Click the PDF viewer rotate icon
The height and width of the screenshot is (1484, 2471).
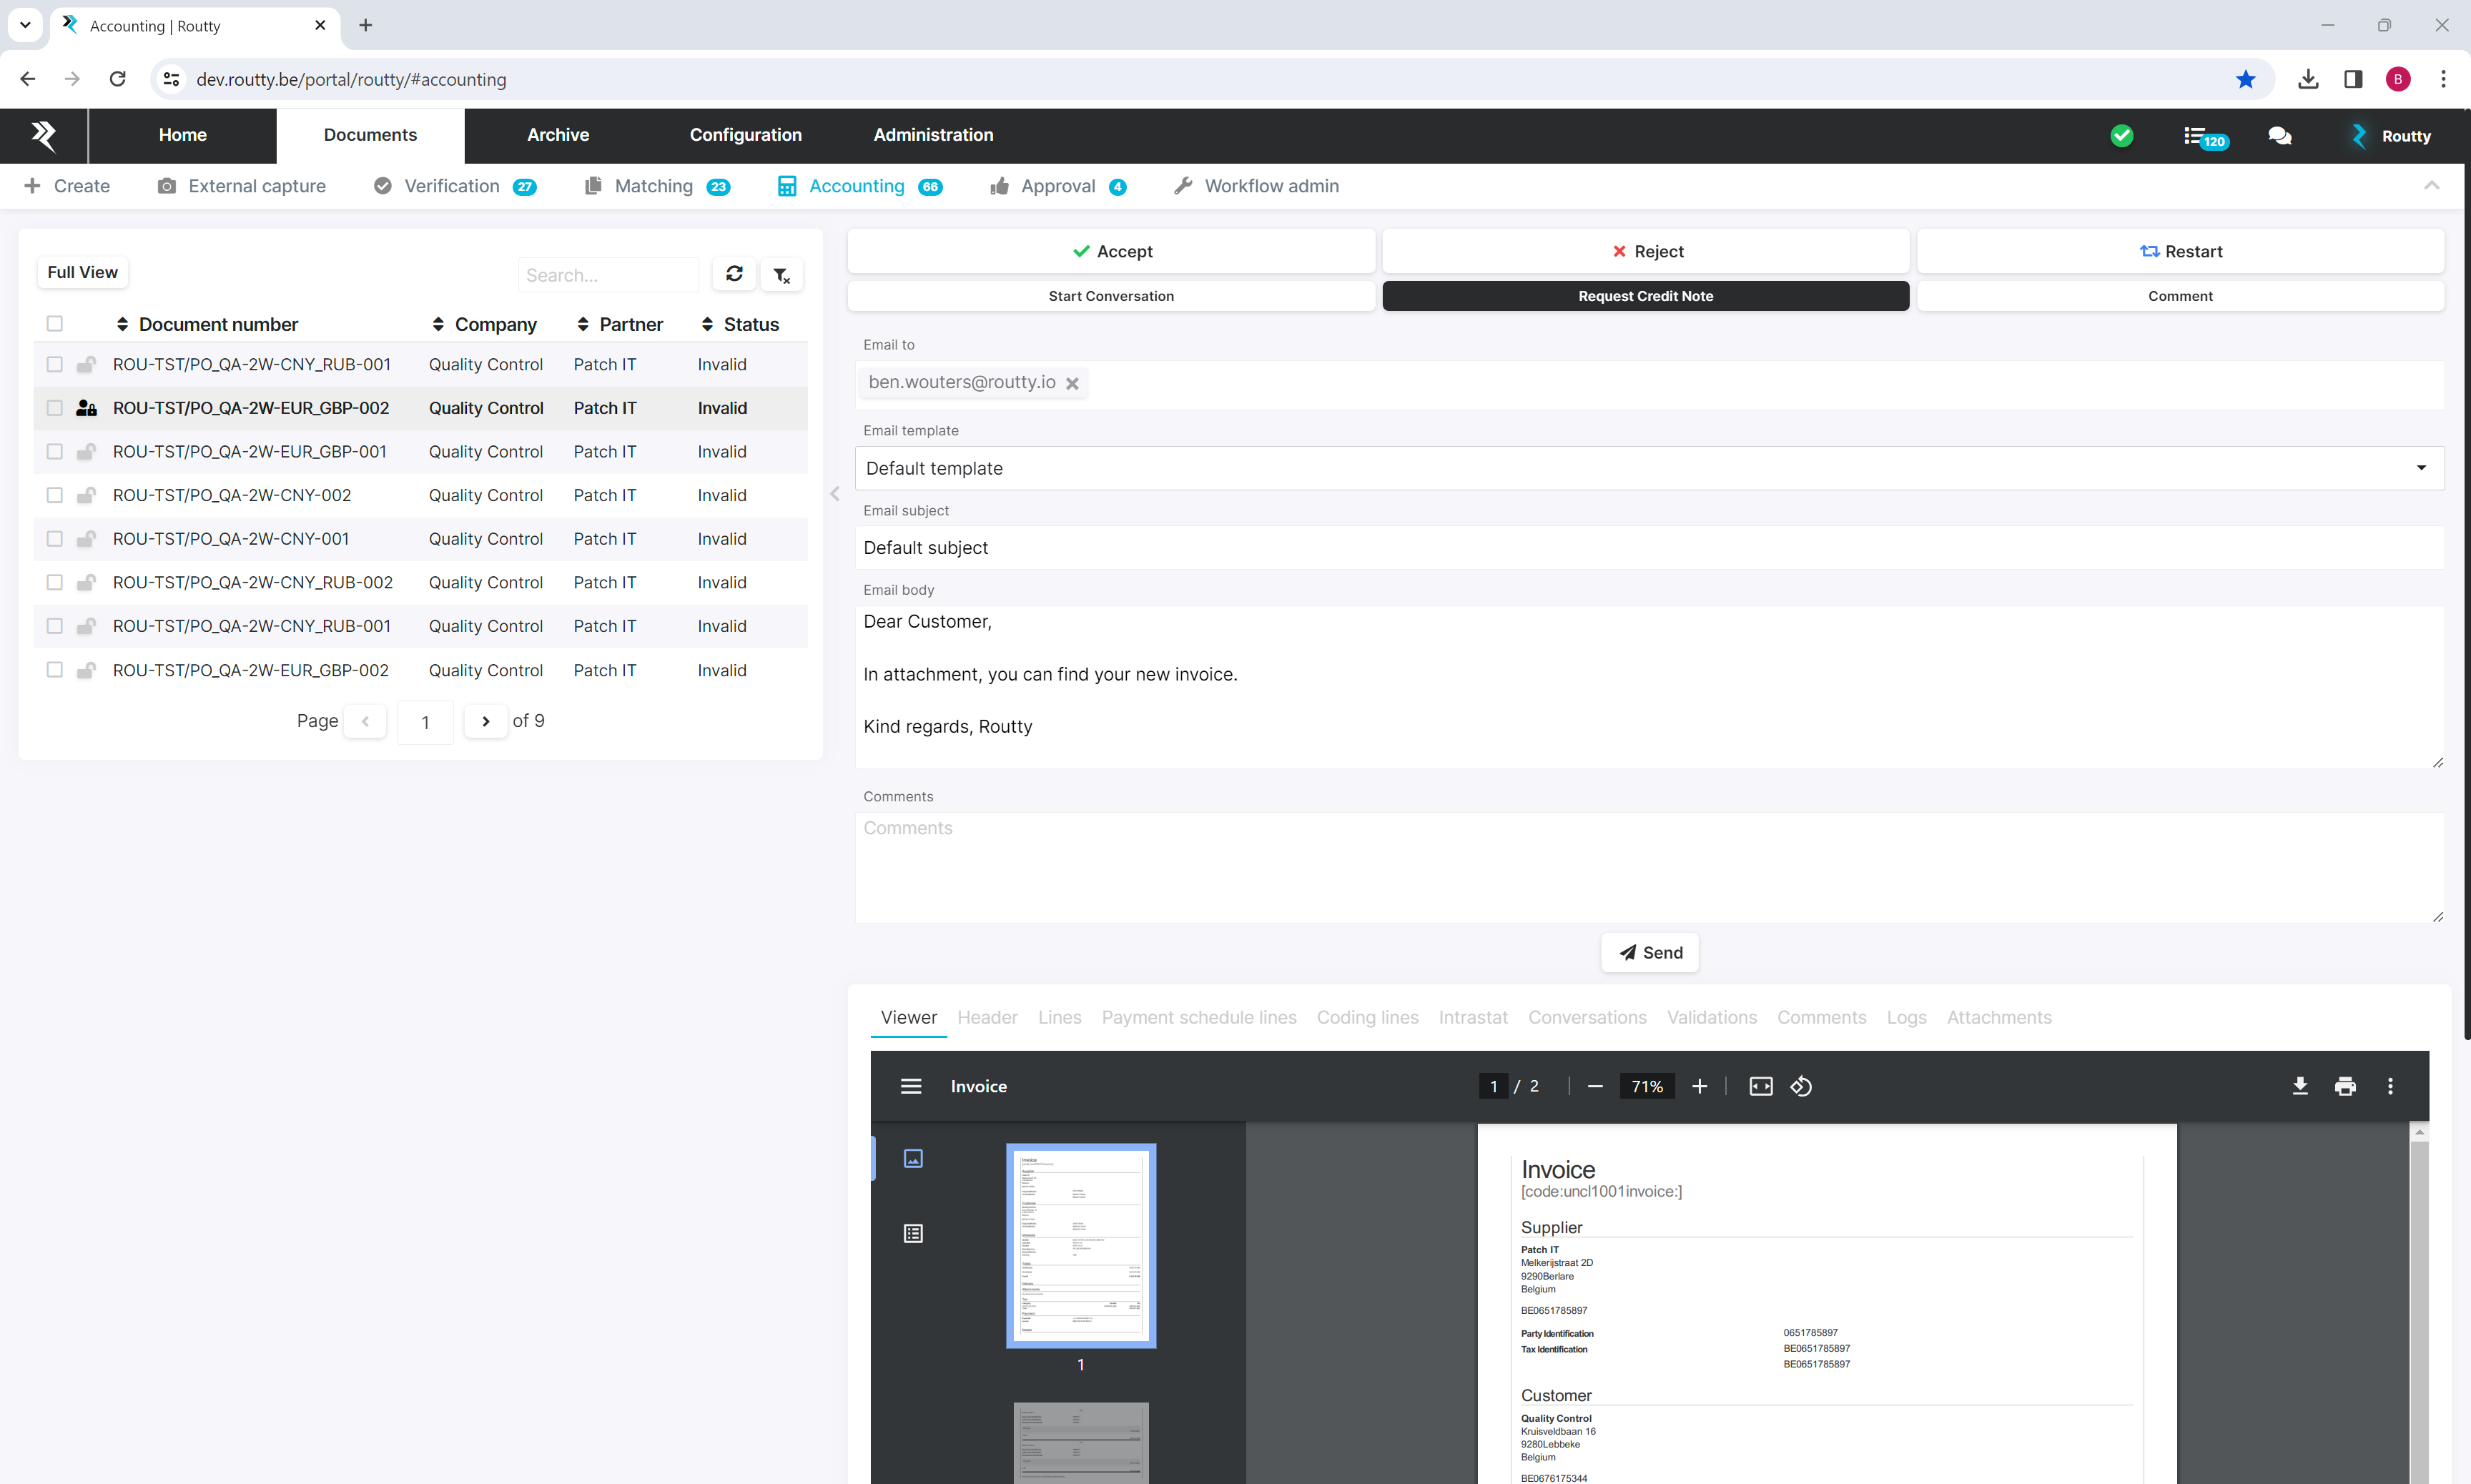[1801, 1086]
